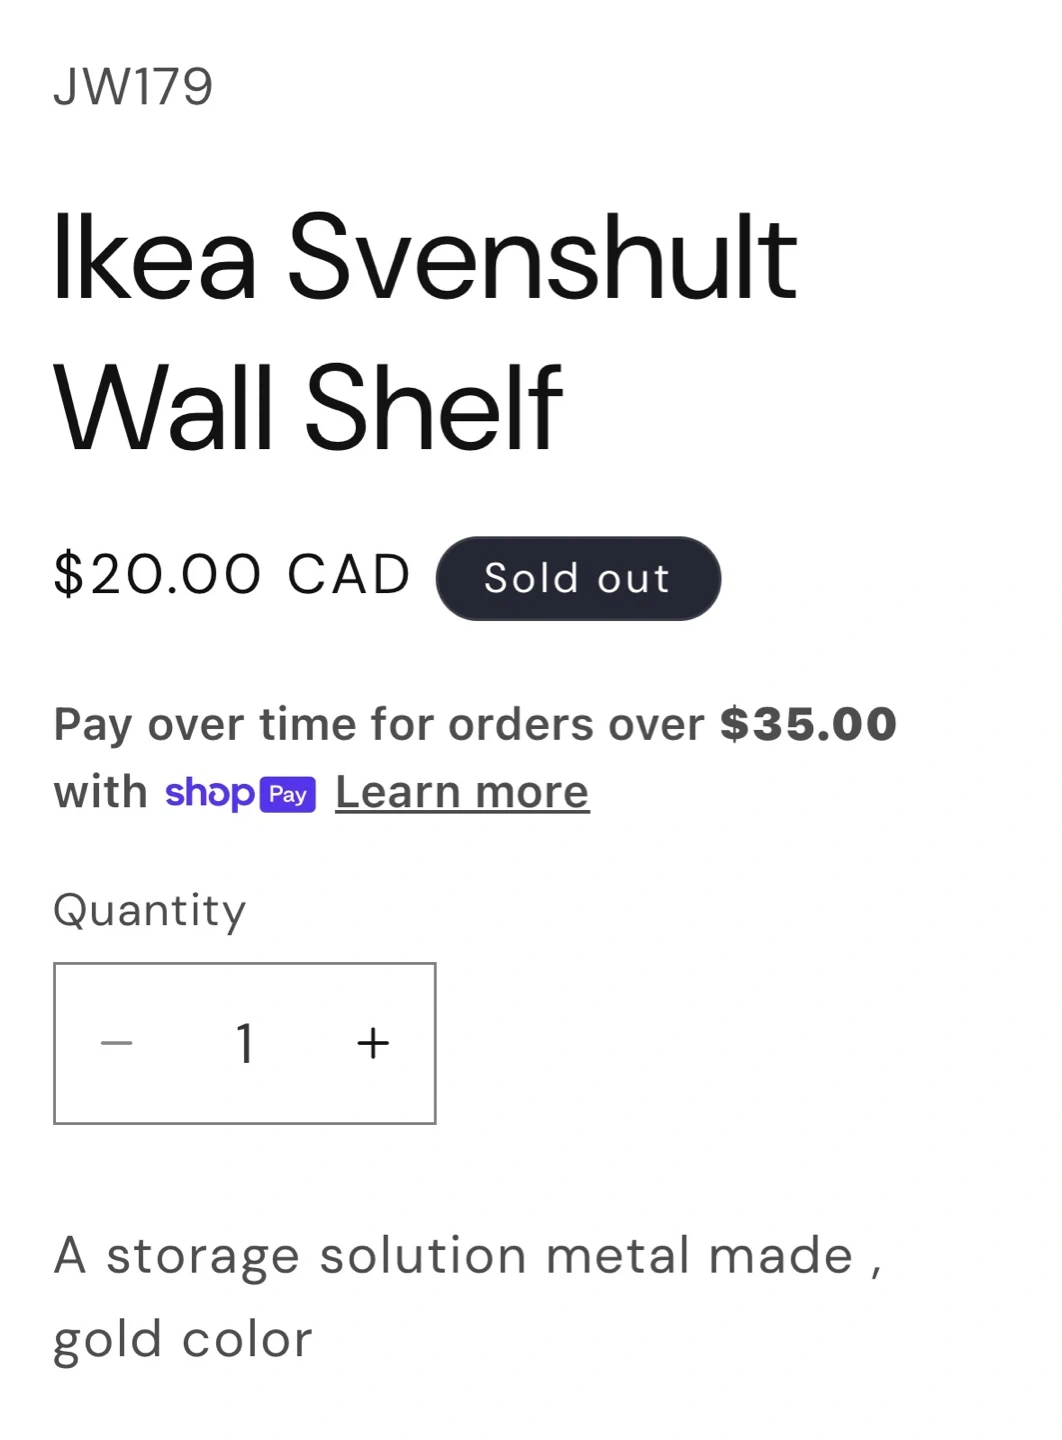Increase quantity with the plus icon
Screen dimensions: 1062x1440
pyautogui.click(x=373, y=1043)
